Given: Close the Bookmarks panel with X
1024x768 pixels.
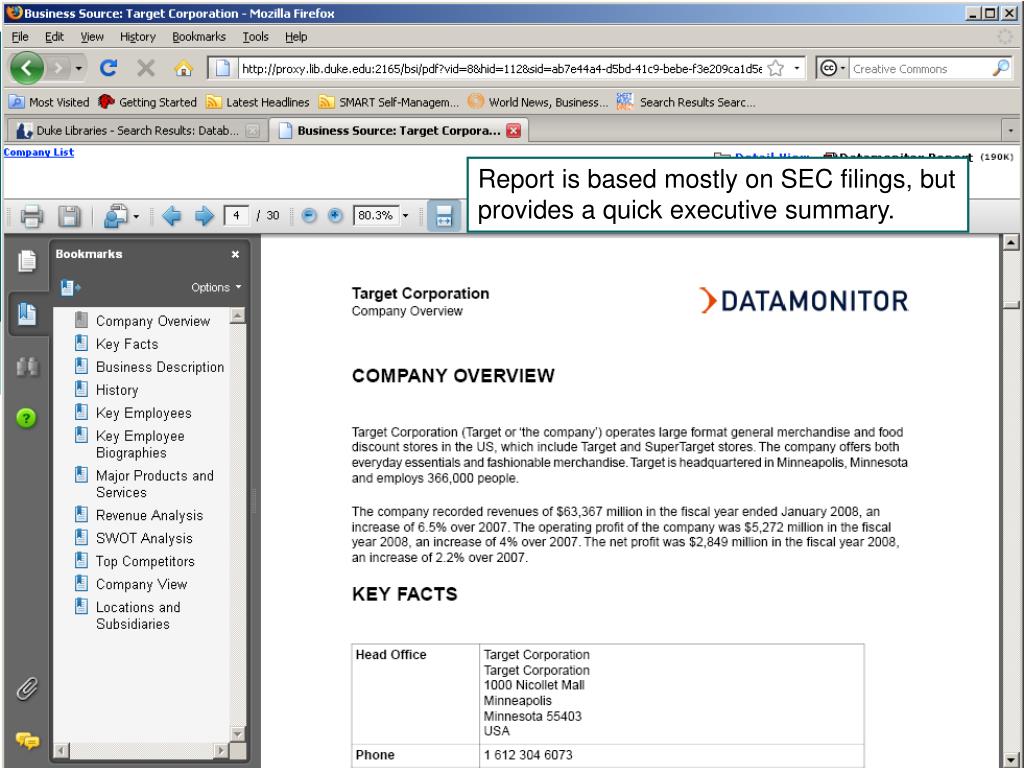Looking at the screenshot, I should (x=235, y=255).
